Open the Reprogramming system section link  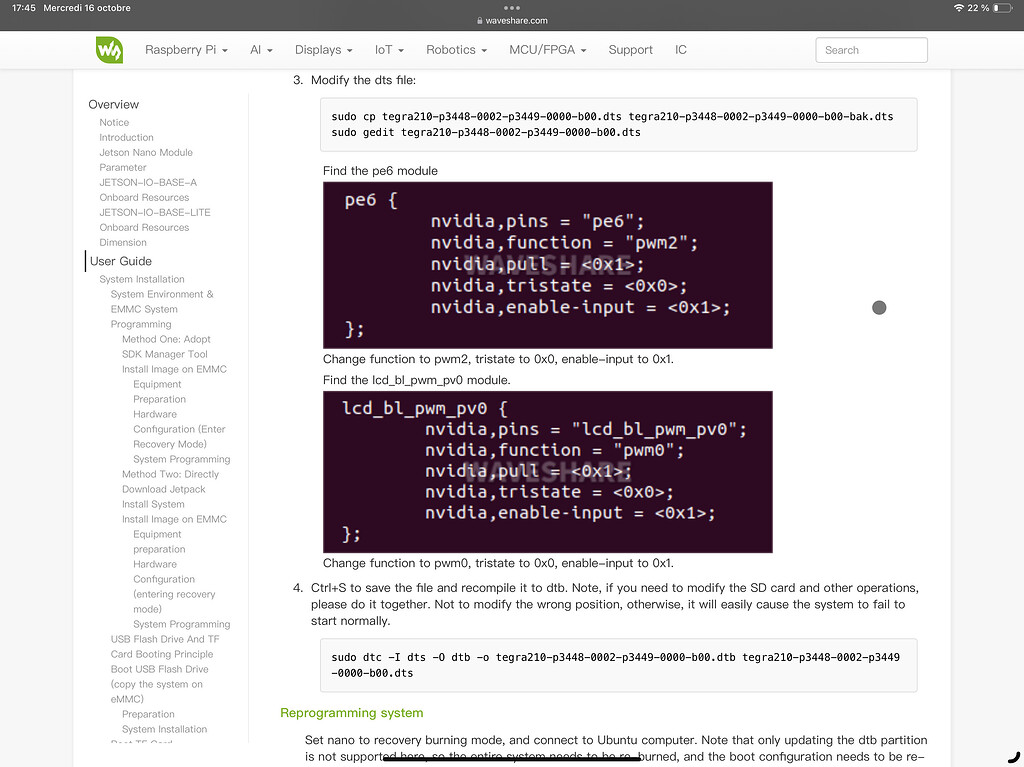[352, 713]
